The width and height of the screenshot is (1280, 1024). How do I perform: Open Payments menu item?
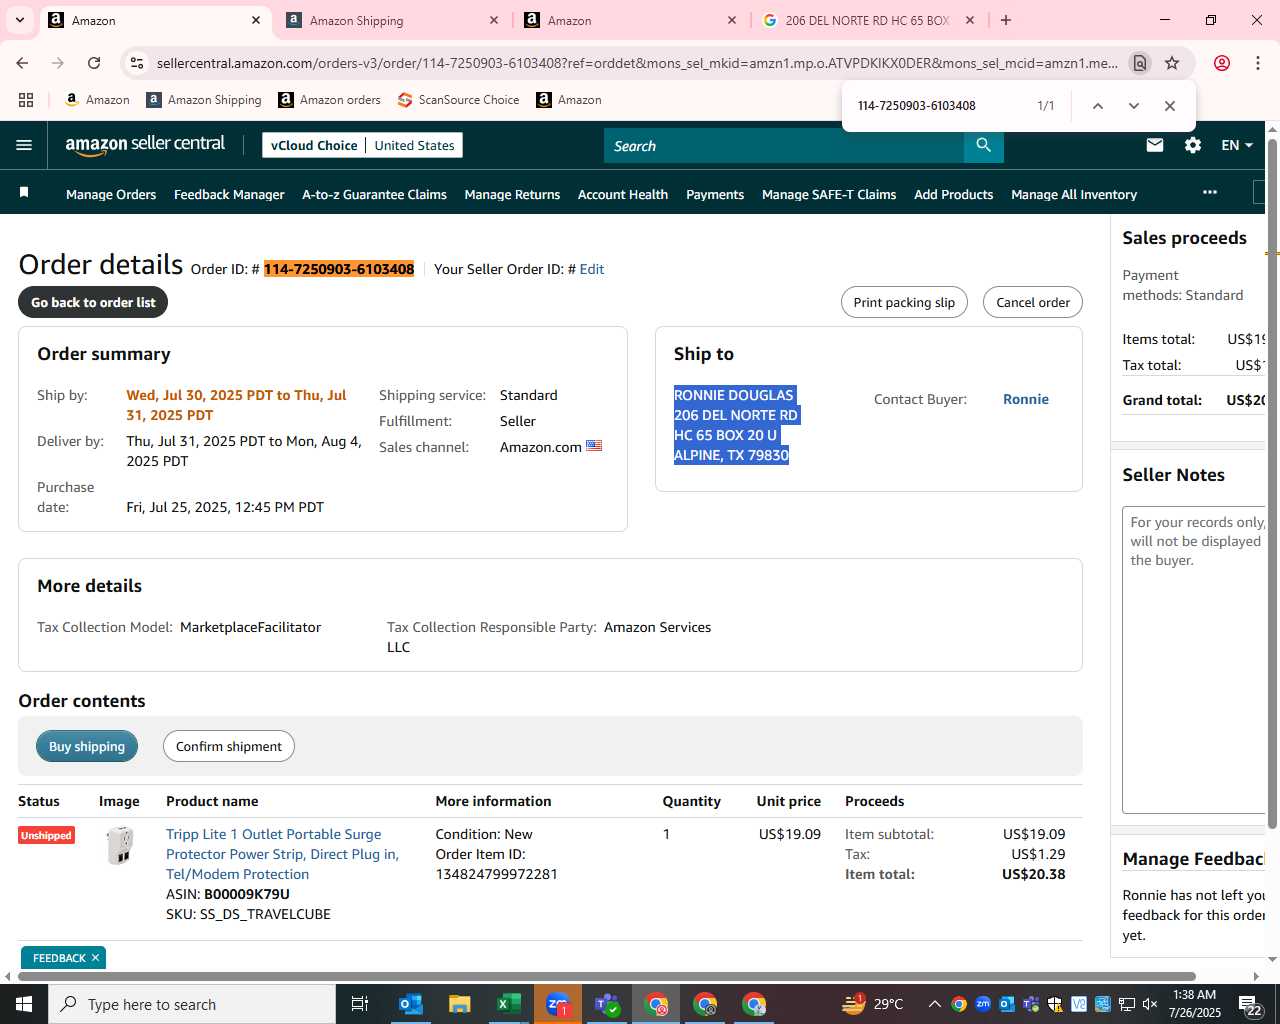coord(715,194)
